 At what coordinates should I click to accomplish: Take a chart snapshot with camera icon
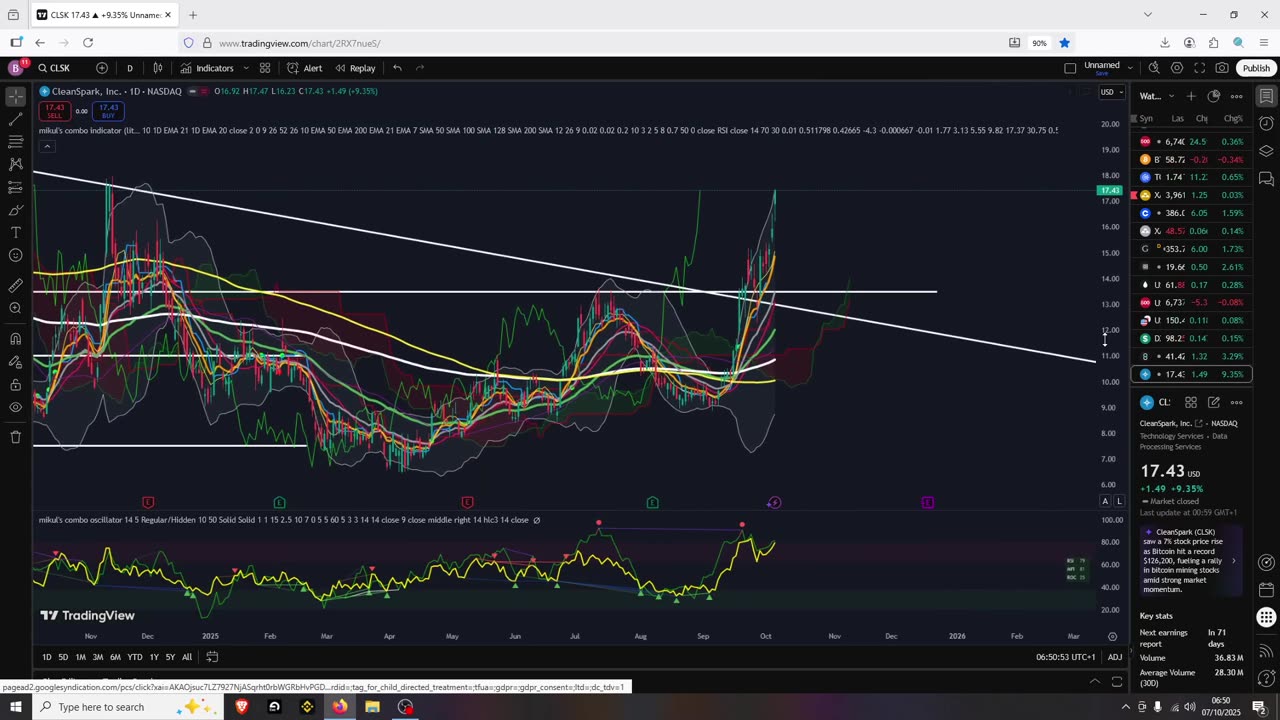[x=1222, y=68]
